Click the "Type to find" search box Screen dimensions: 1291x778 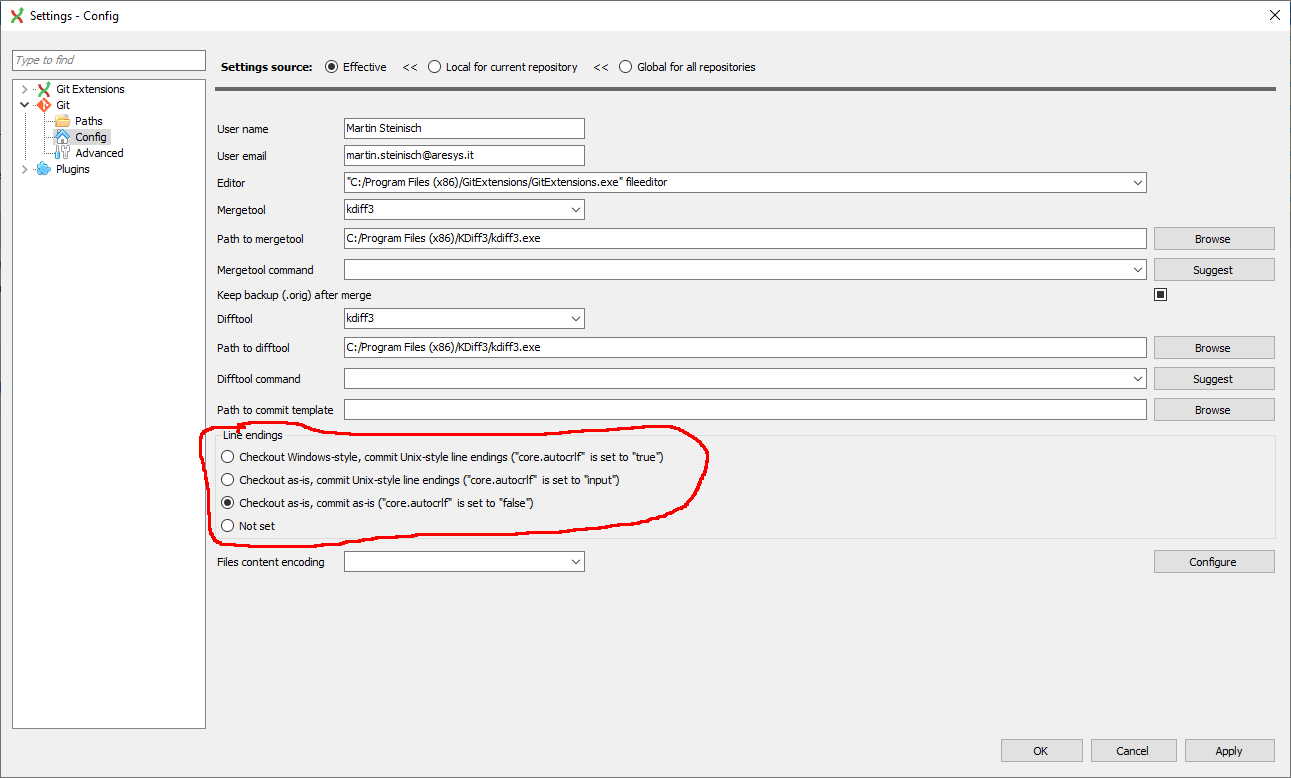pyautogui.click(x=108, y=60)
